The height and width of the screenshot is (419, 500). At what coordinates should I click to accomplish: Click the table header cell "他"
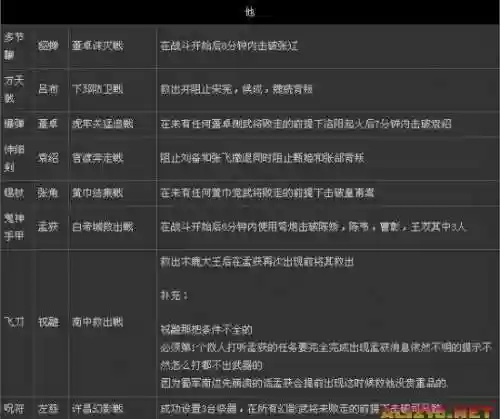(x=250, y=12)
